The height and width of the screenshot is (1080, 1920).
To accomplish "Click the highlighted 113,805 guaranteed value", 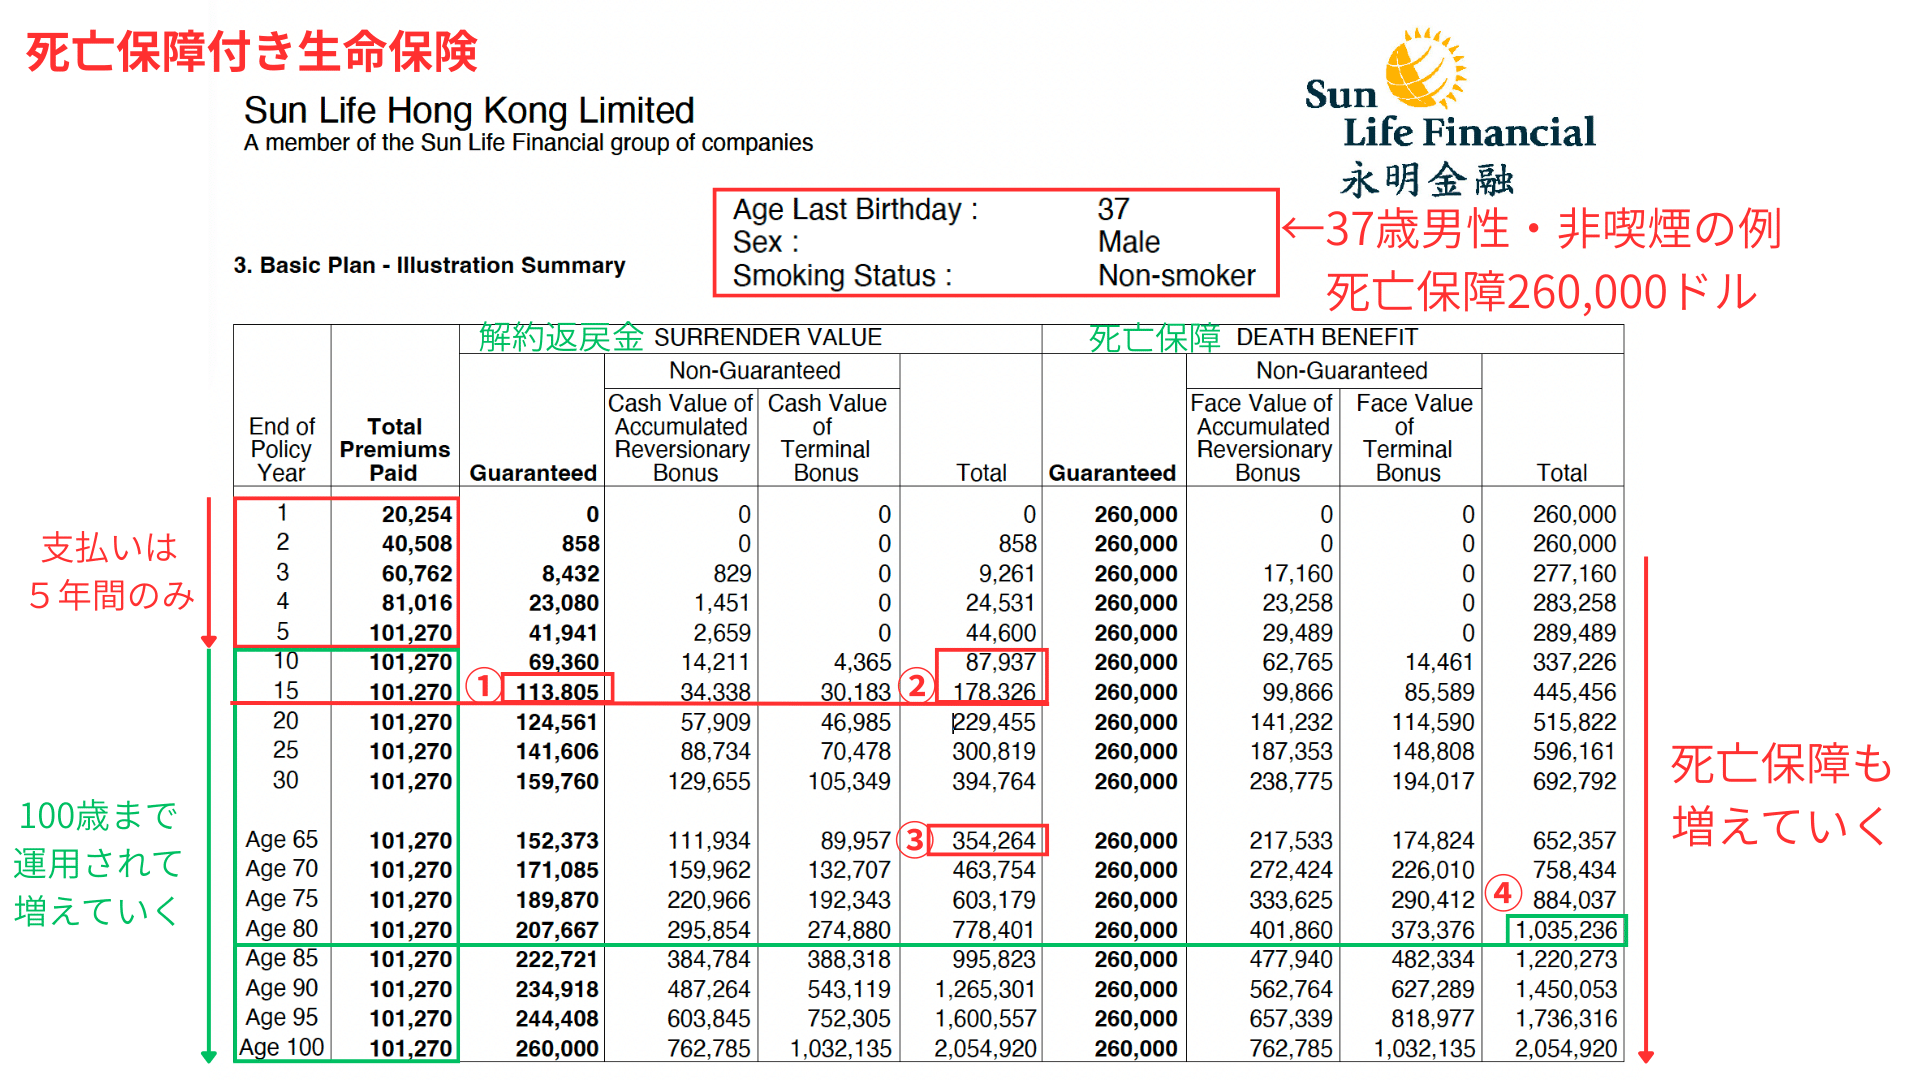I will [557, 691].
